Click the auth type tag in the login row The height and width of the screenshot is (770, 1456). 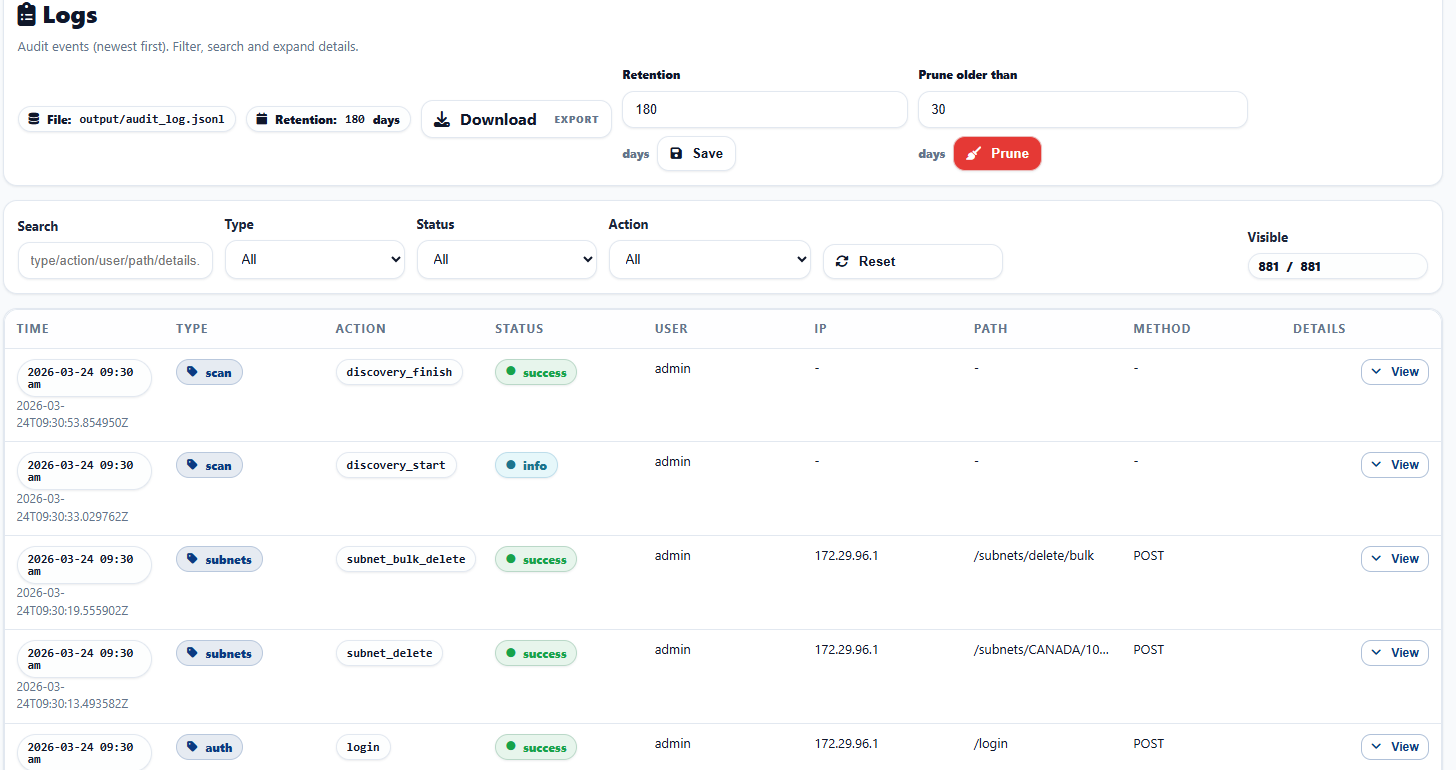209,747
